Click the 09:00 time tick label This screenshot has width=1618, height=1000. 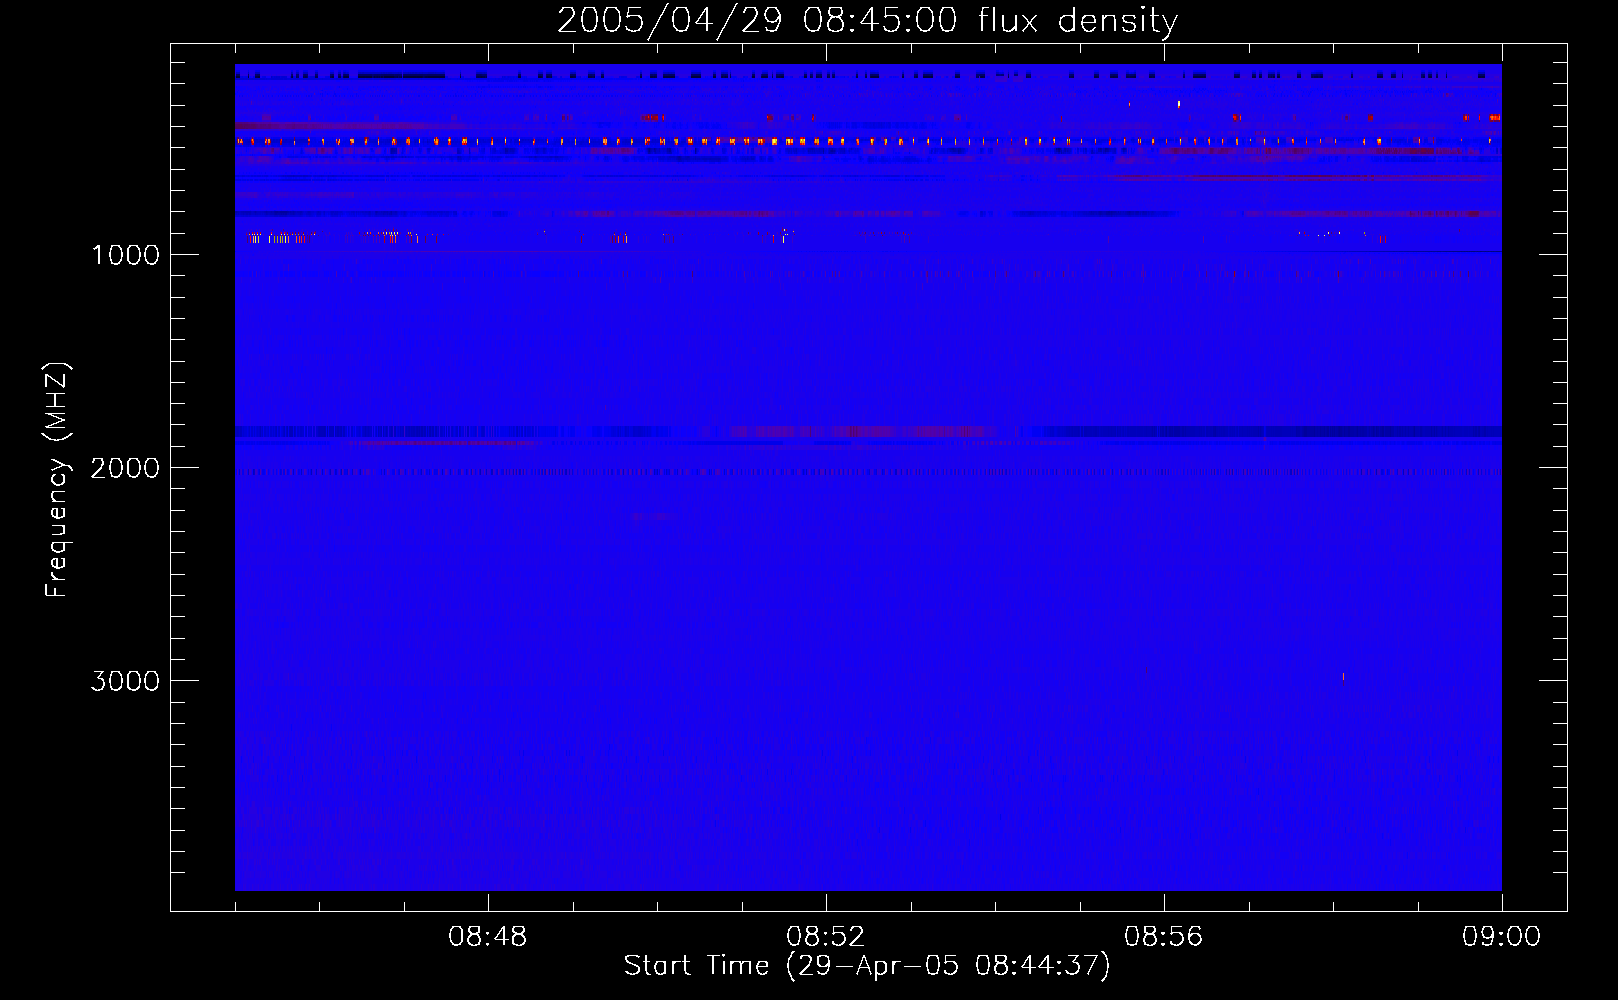coord(1501,937)
